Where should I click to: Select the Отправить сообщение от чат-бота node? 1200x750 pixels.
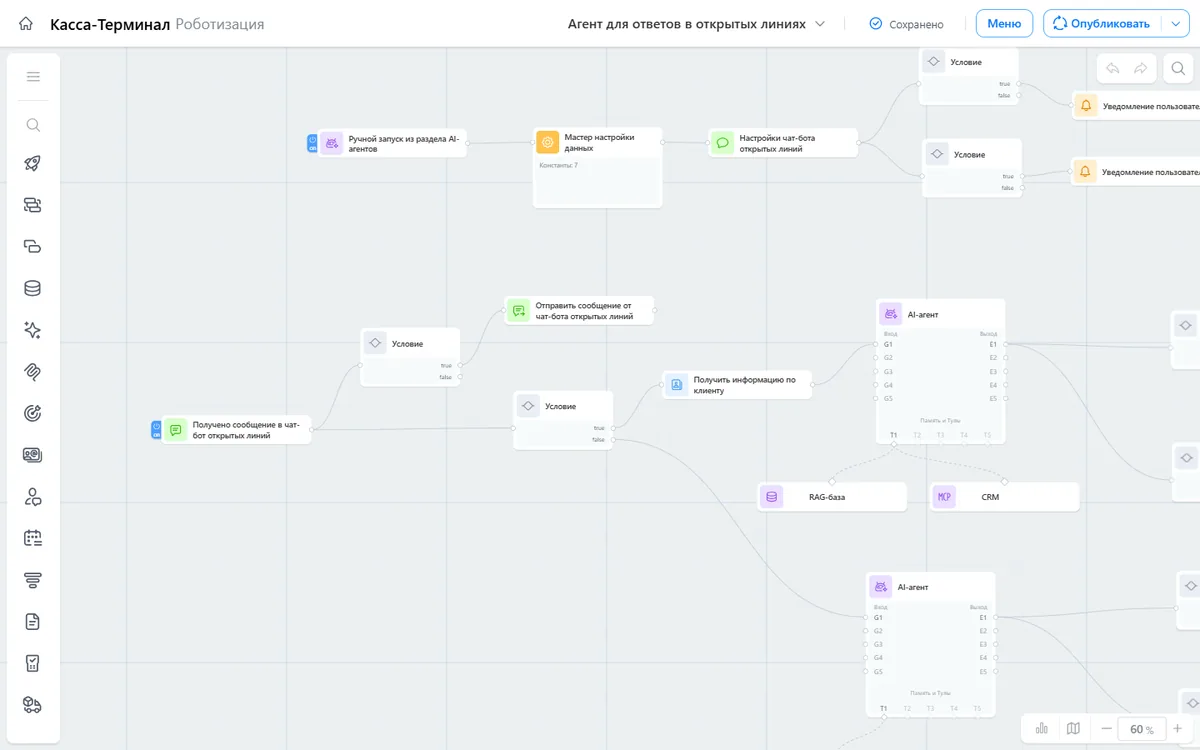[x=580, y=310]
